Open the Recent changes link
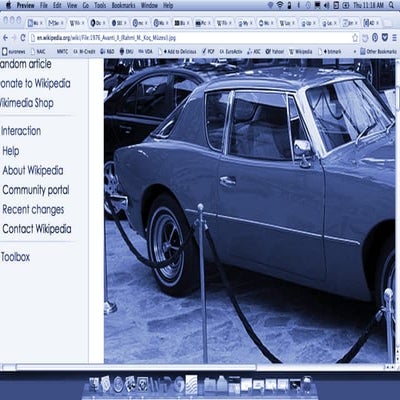The width and height of the screenshot is (400, 400). 33,210
